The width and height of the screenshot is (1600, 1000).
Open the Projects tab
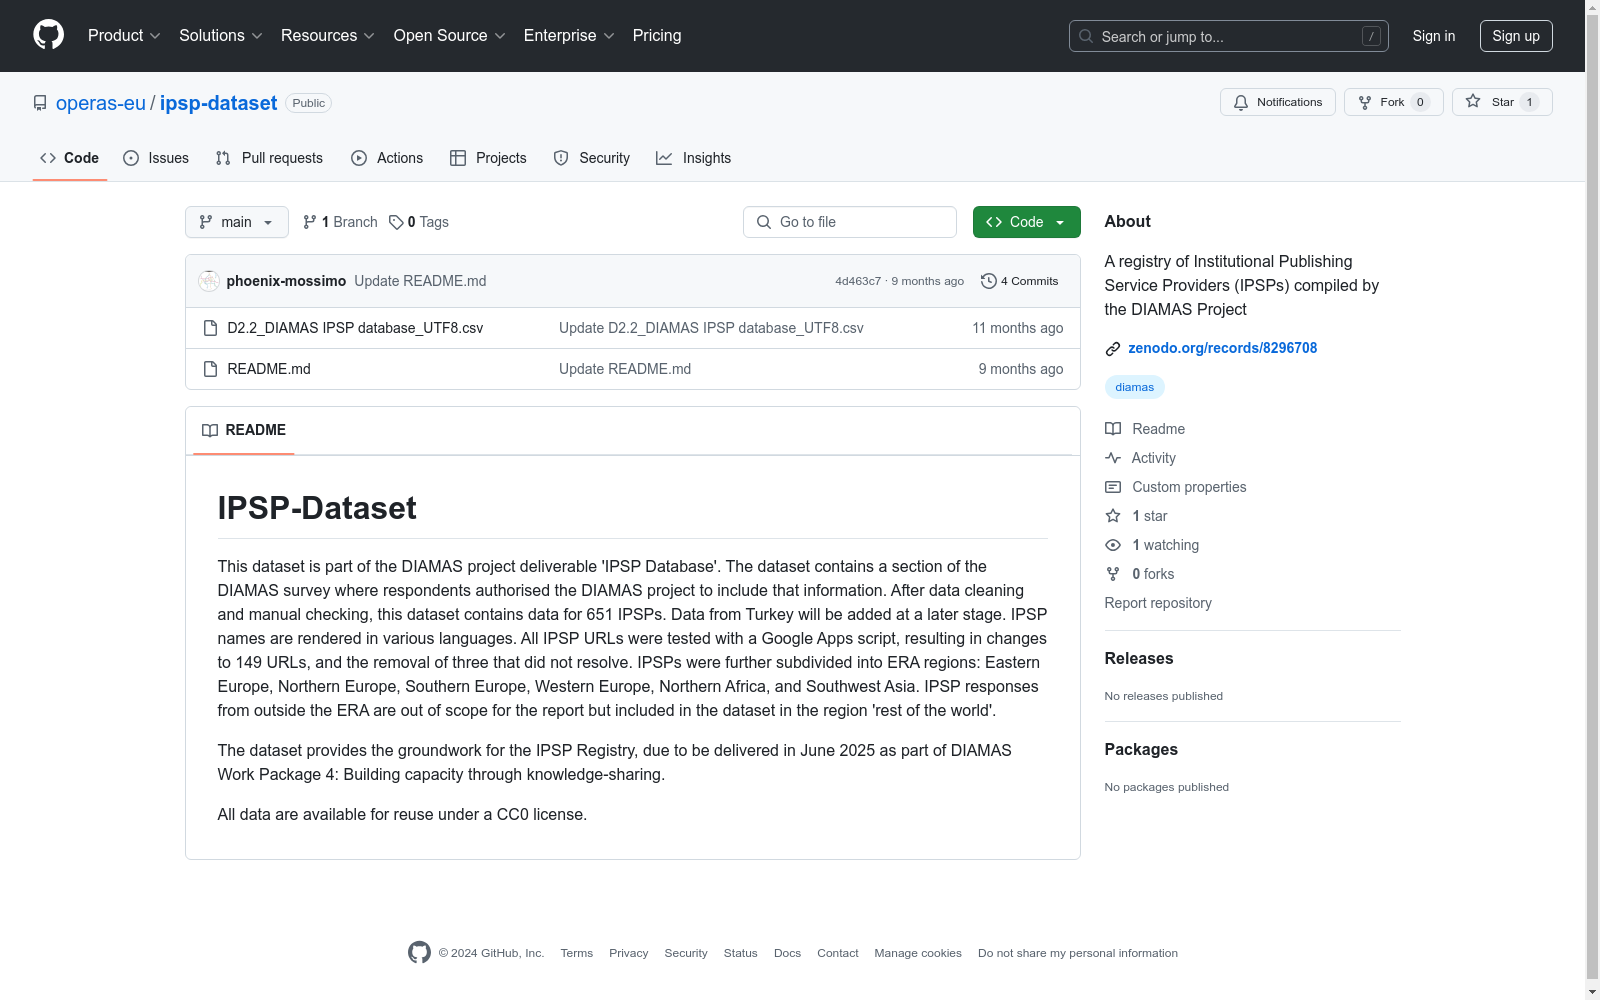point(488,158)
